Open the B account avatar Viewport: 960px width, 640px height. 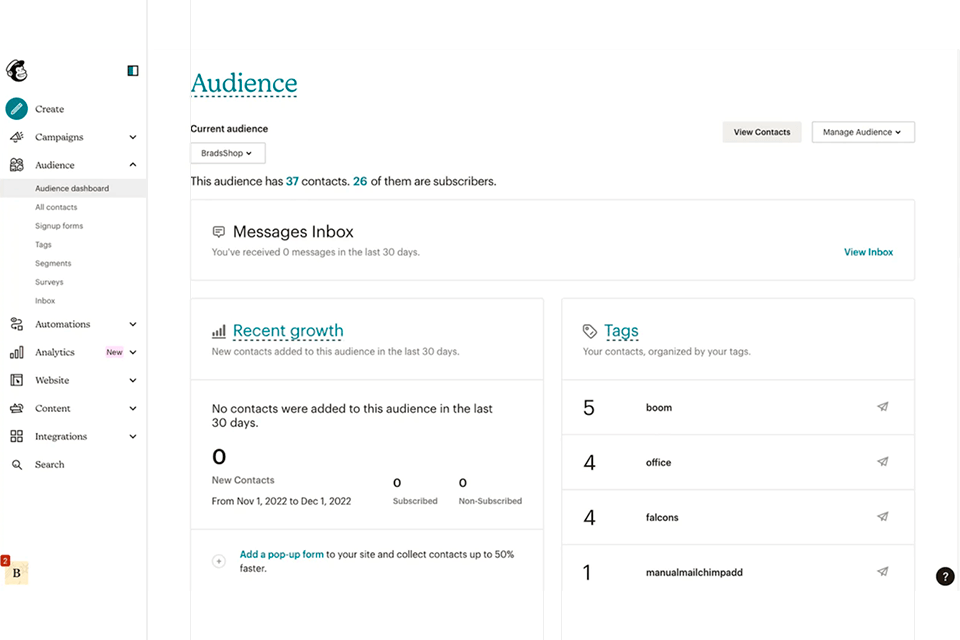click(x=17, y=573)
